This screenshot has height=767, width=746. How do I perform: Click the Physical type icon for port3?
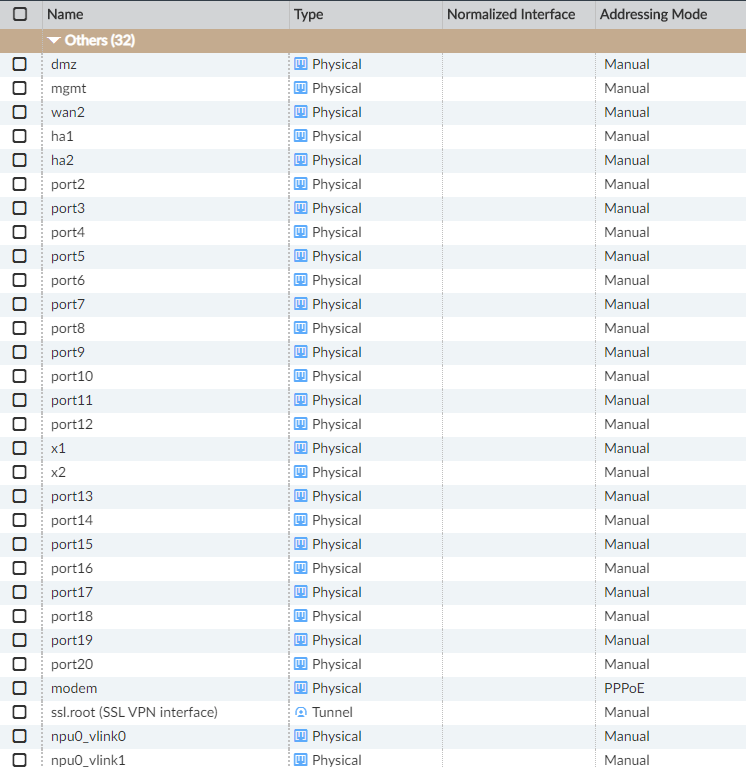click(301, 208)
